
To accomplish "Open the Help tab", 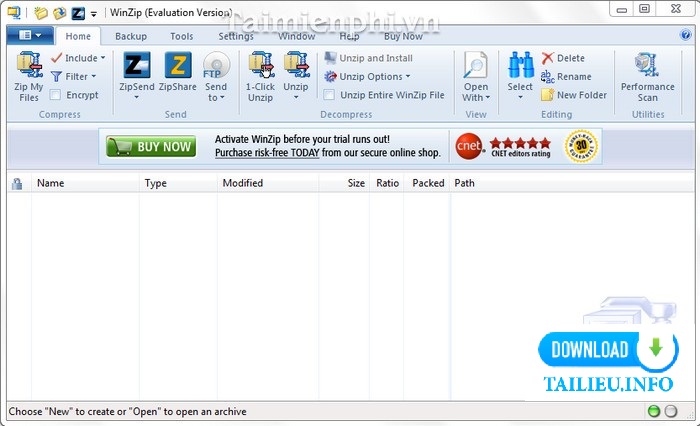I will pos(349,36).
